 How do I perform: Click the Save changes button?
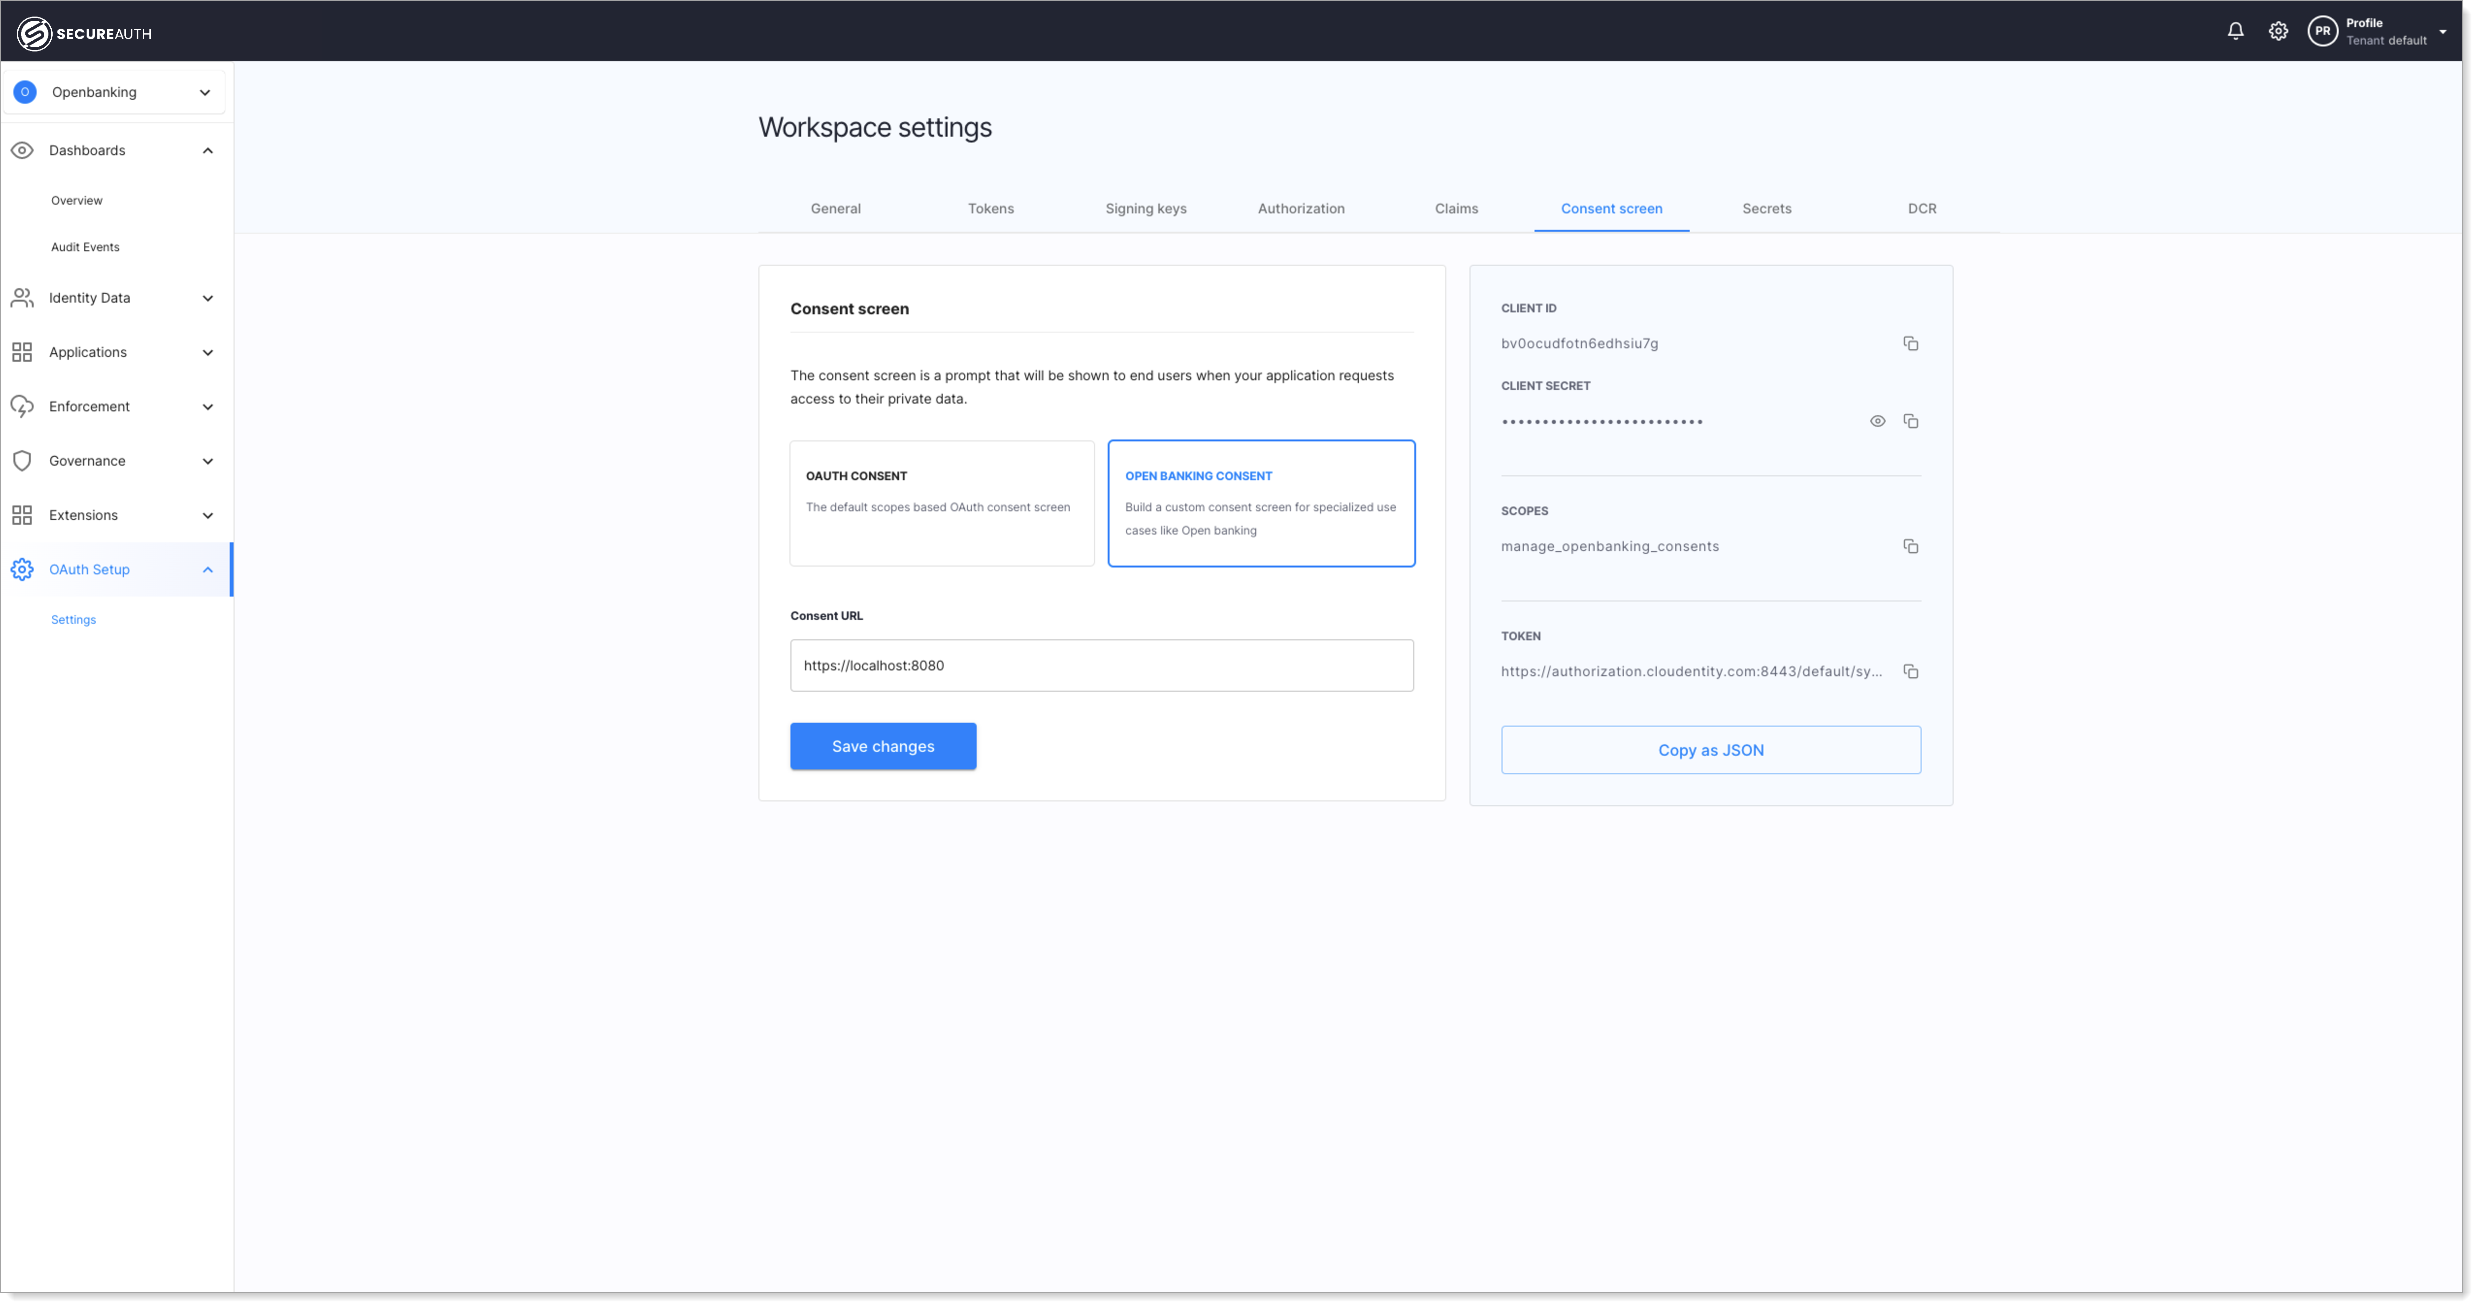point(882,746)
